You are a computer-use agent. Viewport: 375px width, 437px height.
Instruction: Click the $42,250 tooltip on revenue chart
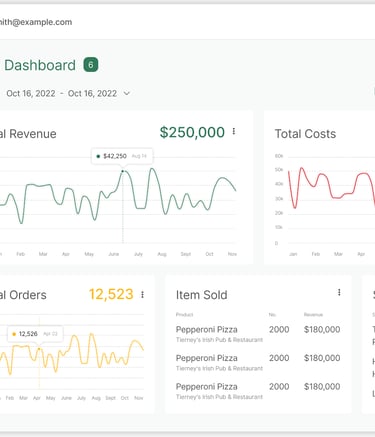pyautogui.click(x=122, y=156)
